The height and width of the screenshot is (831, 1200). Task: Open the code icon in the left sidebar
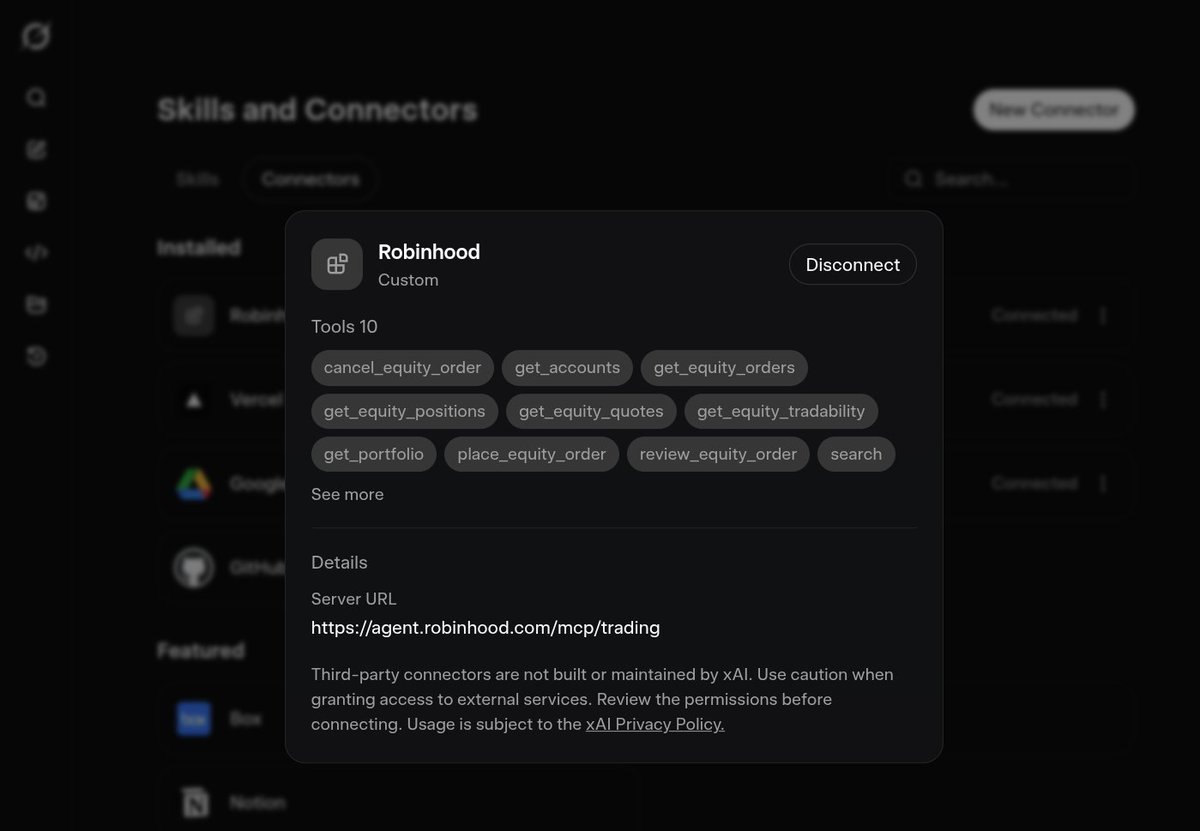coord(36,253)
